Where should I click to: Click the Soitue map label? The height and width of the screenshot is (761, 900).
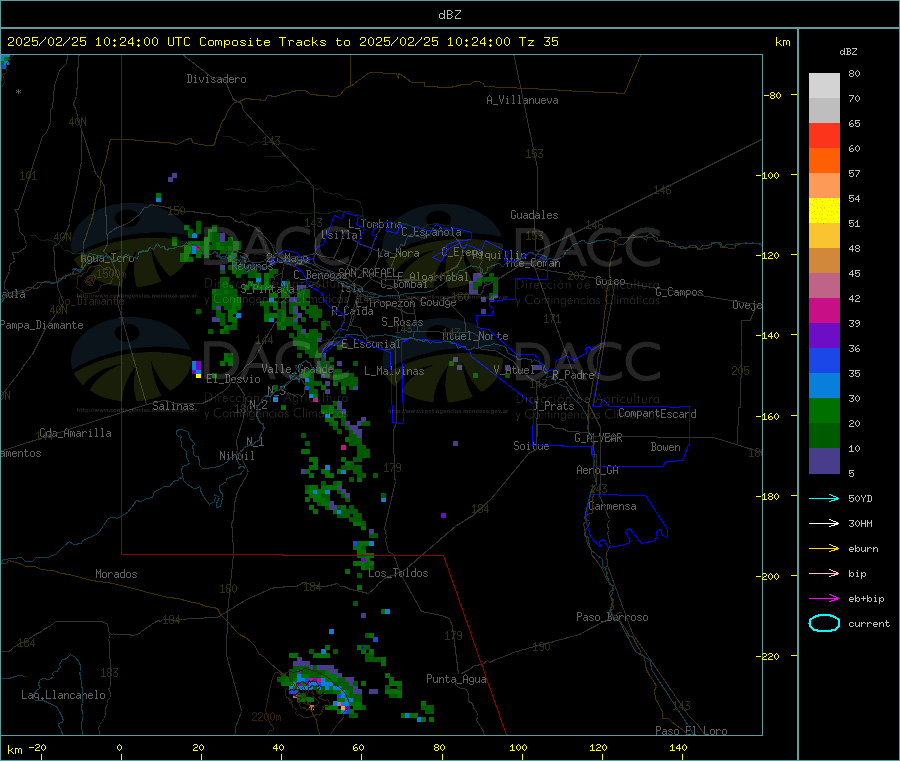(531, 446)
